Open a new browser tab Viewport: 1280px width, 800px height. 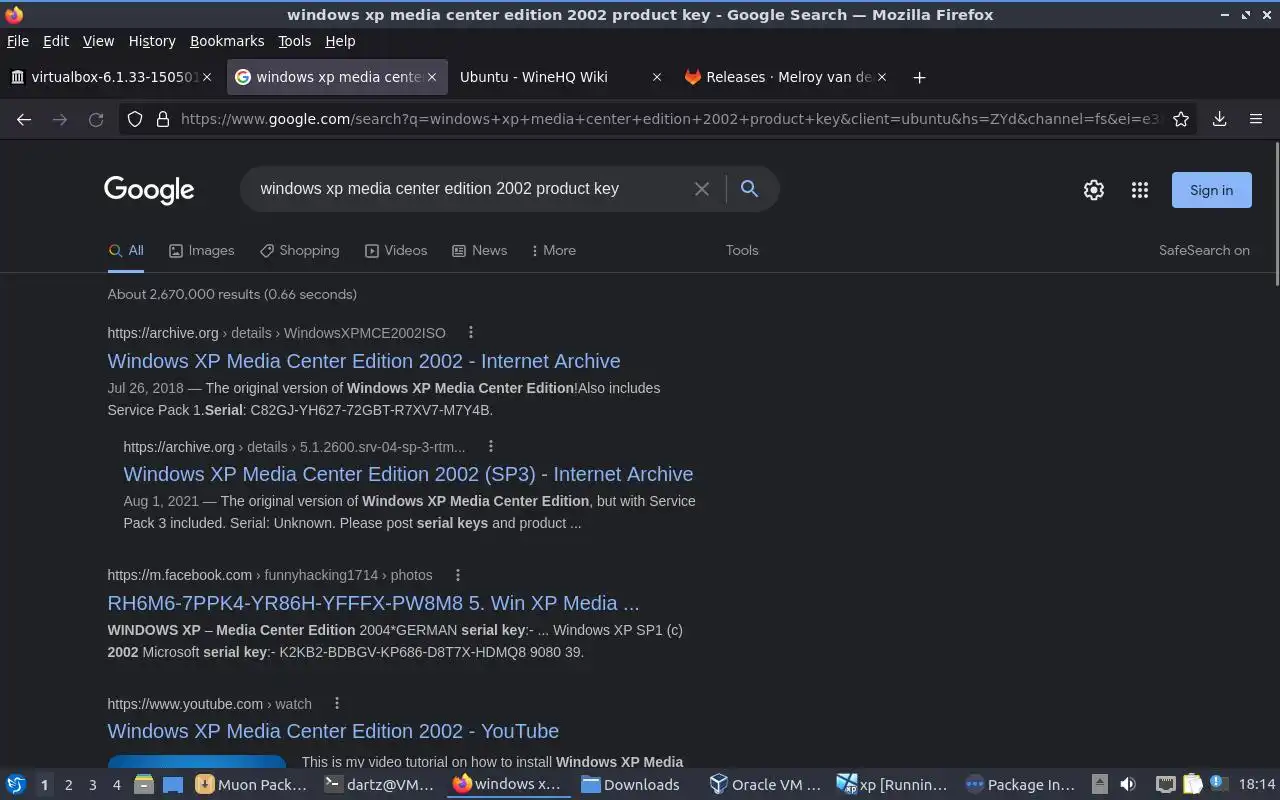919,77
